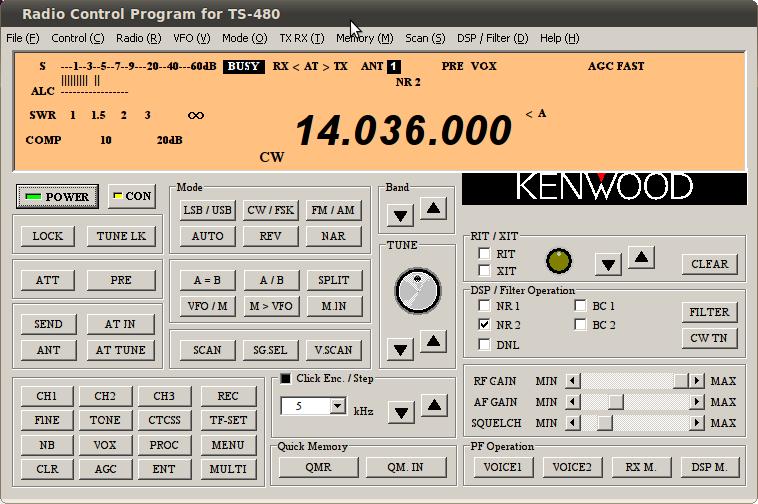The image size is (758, 504).
Task: Click the FILTER button
Action: point(709,312)
